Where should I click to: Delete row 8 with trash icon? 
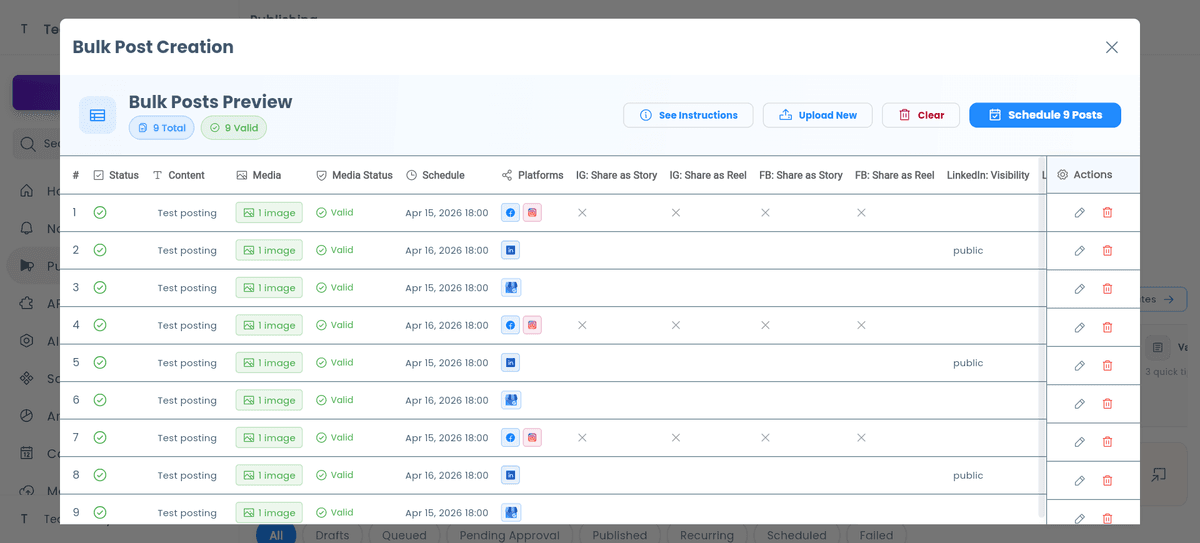tap(1107, 481)
